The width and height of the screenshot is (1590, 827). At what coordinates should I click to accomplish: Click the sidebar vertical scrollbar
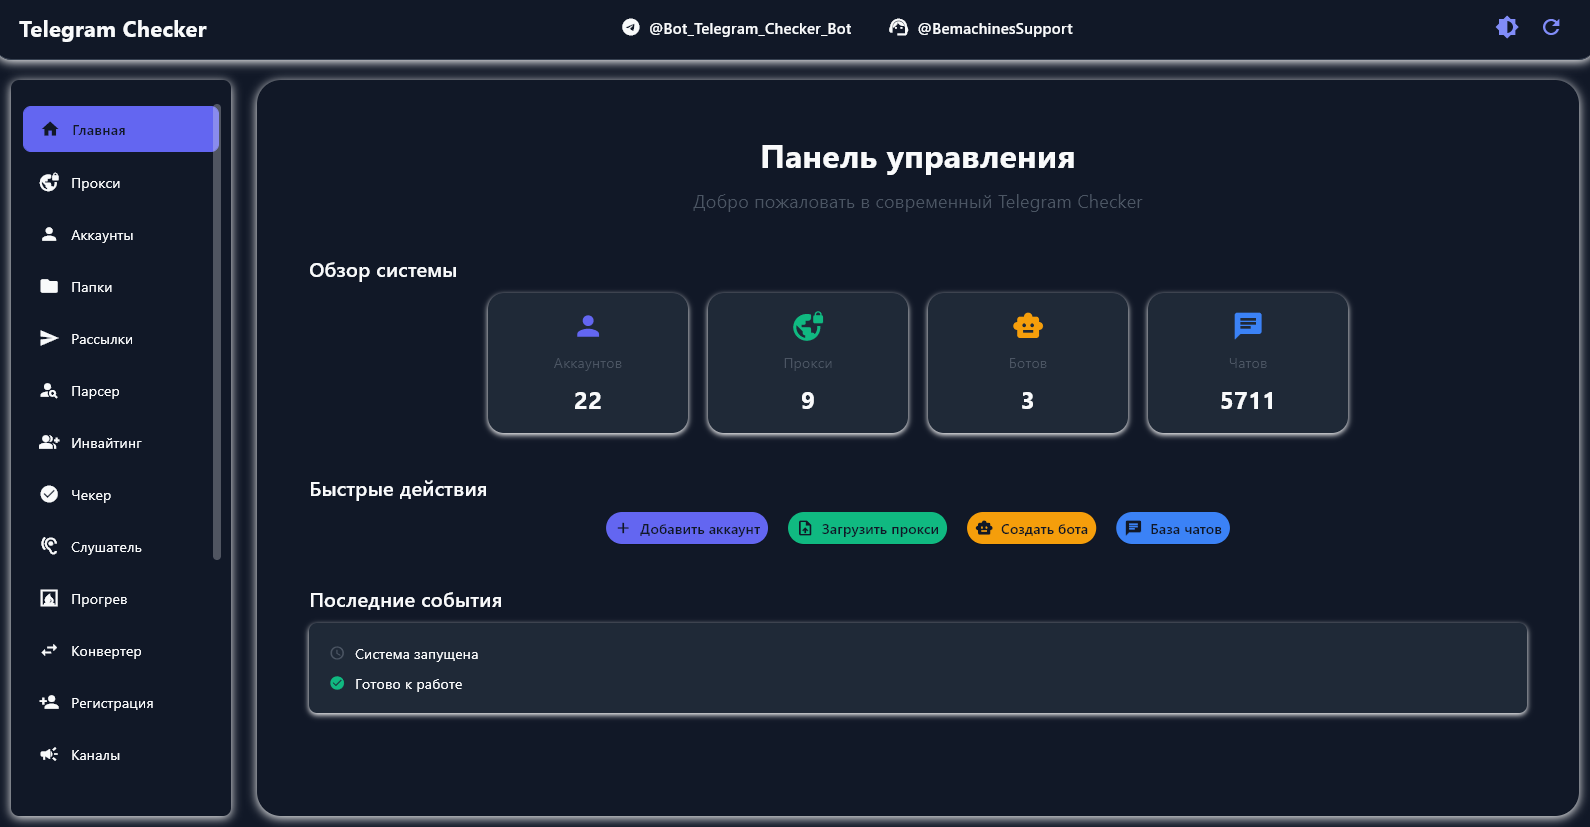tap(217, 330)
